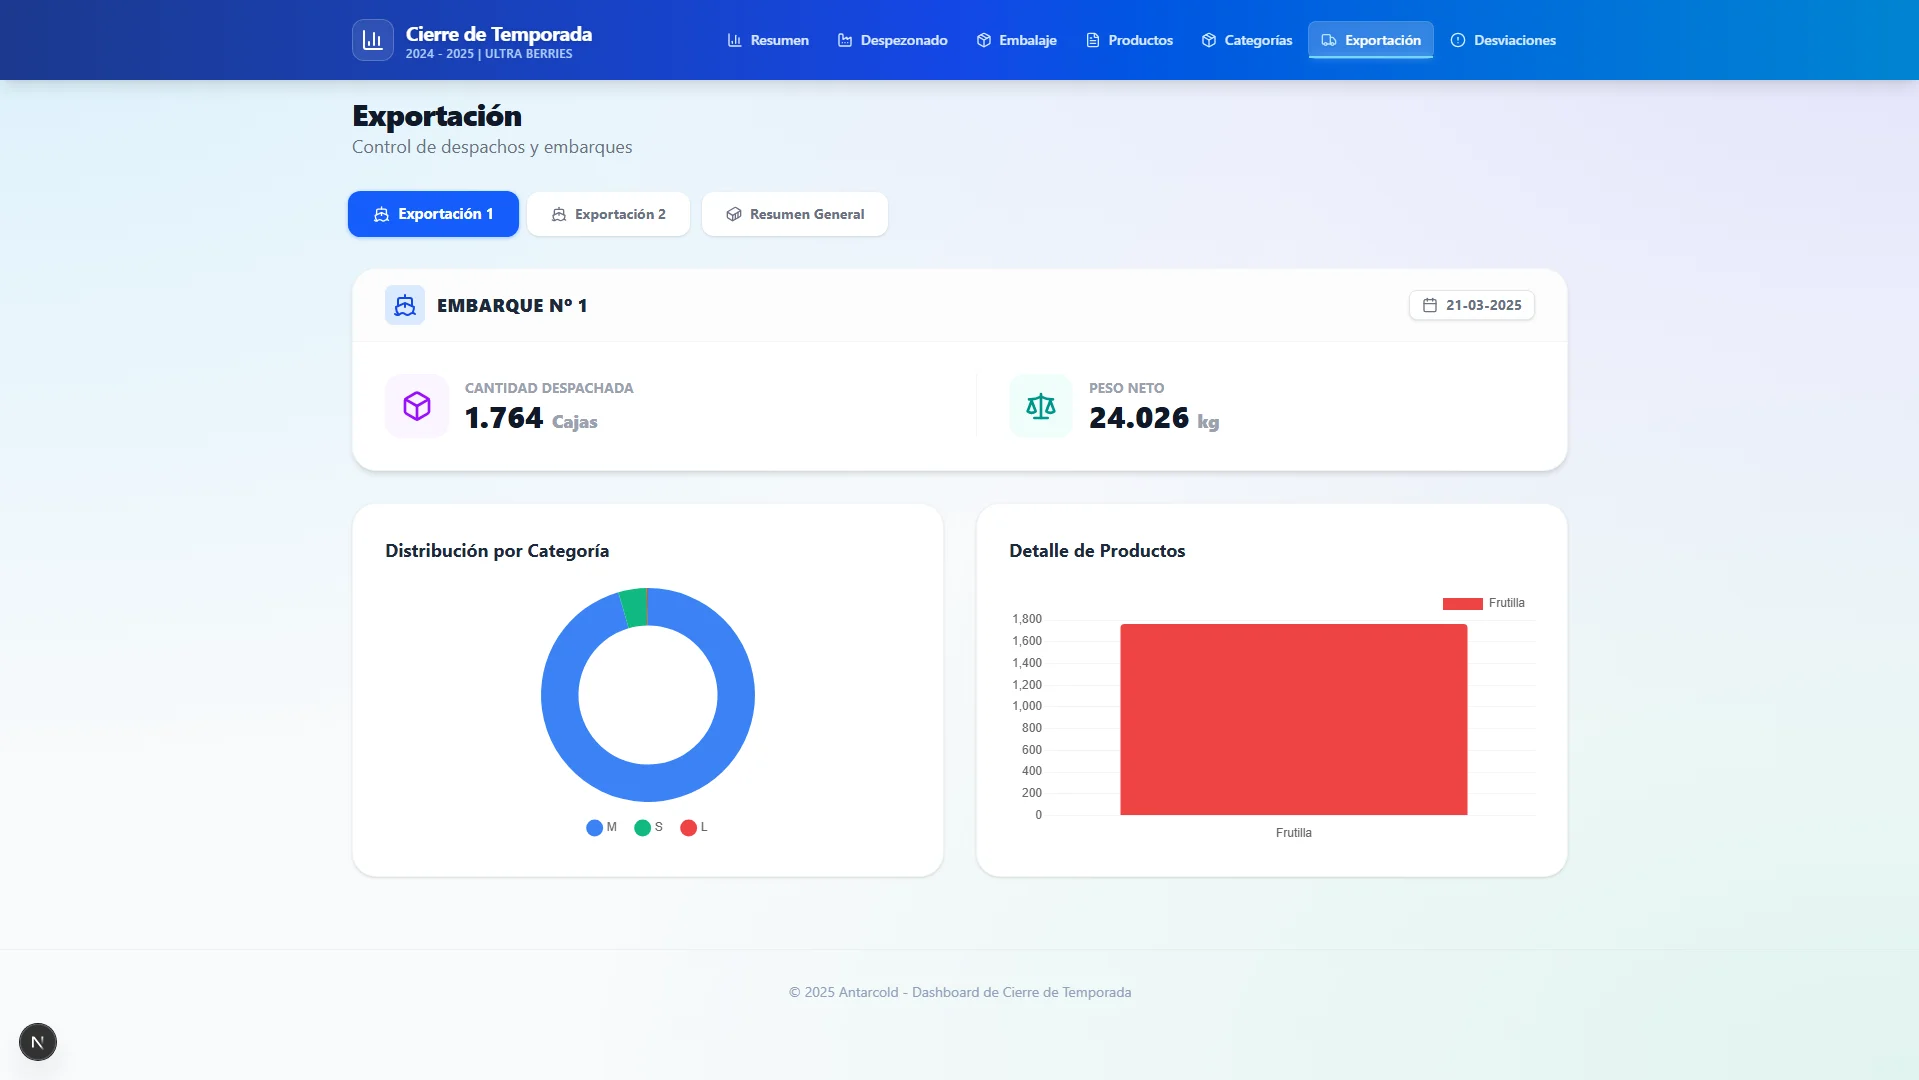Click the scale icon beside PESO NETO

click(1040, 406)
